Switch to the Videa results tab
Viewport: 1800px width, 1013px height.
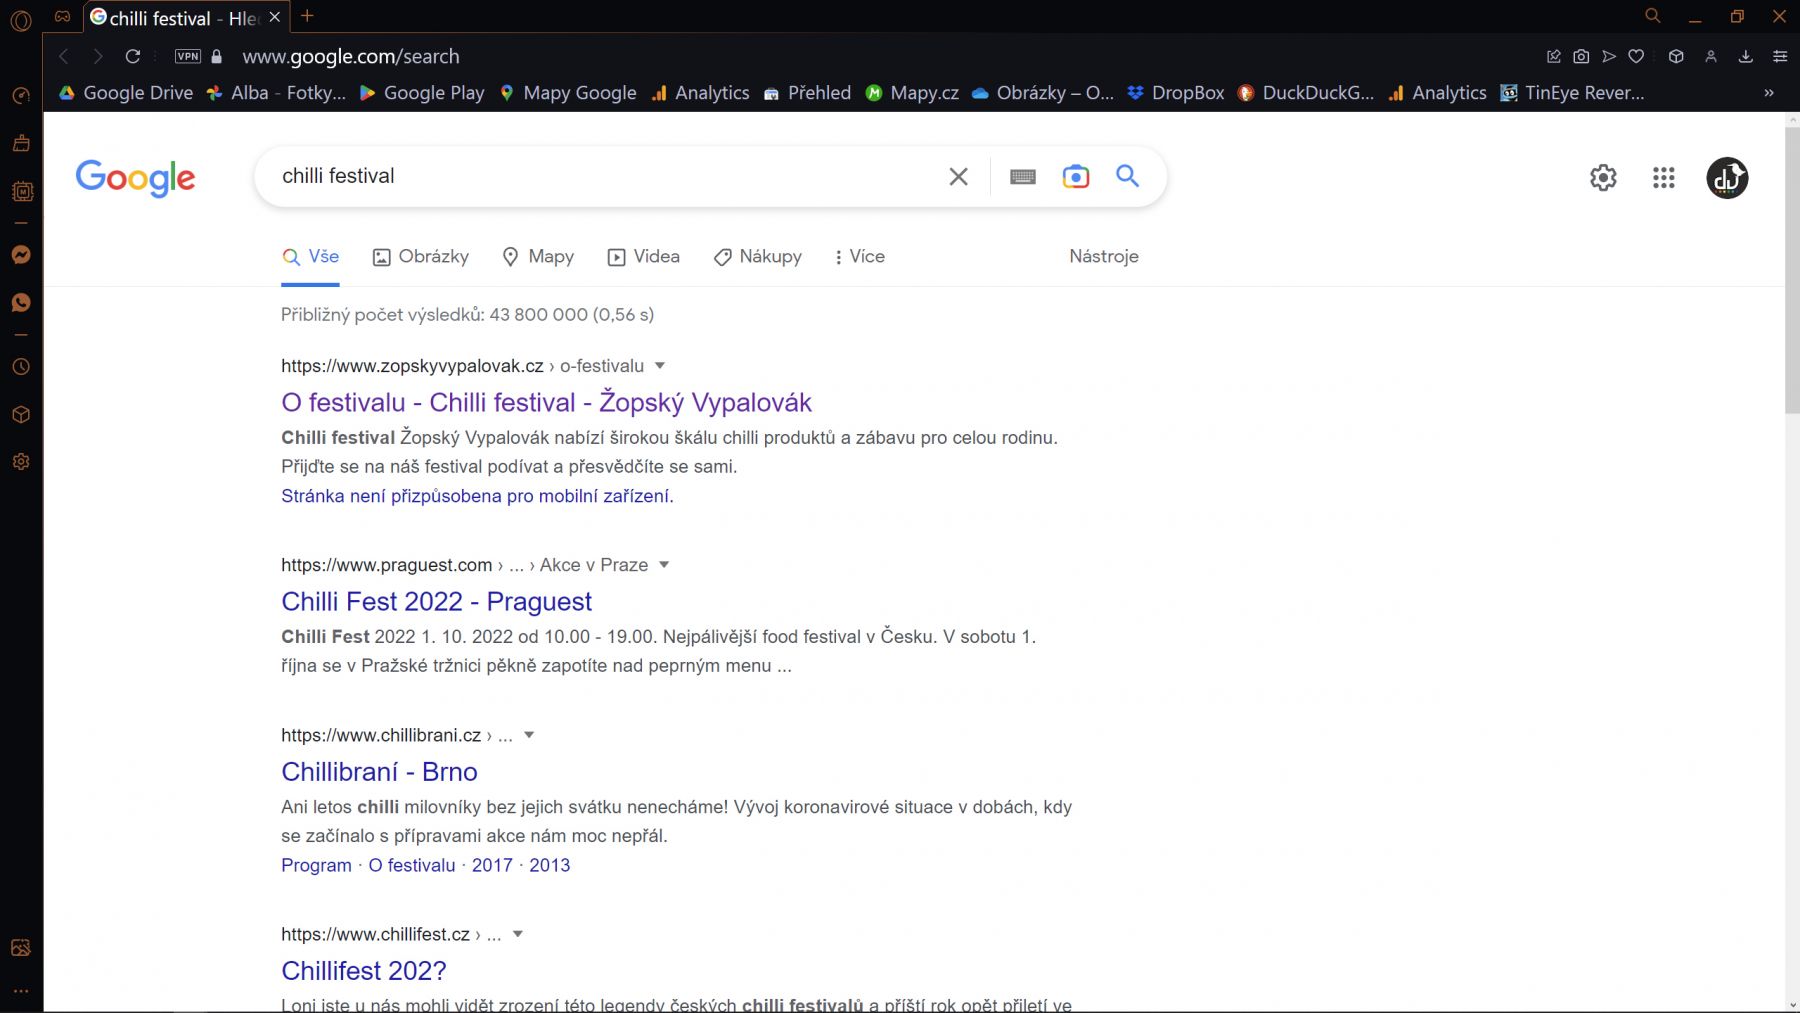644,257
